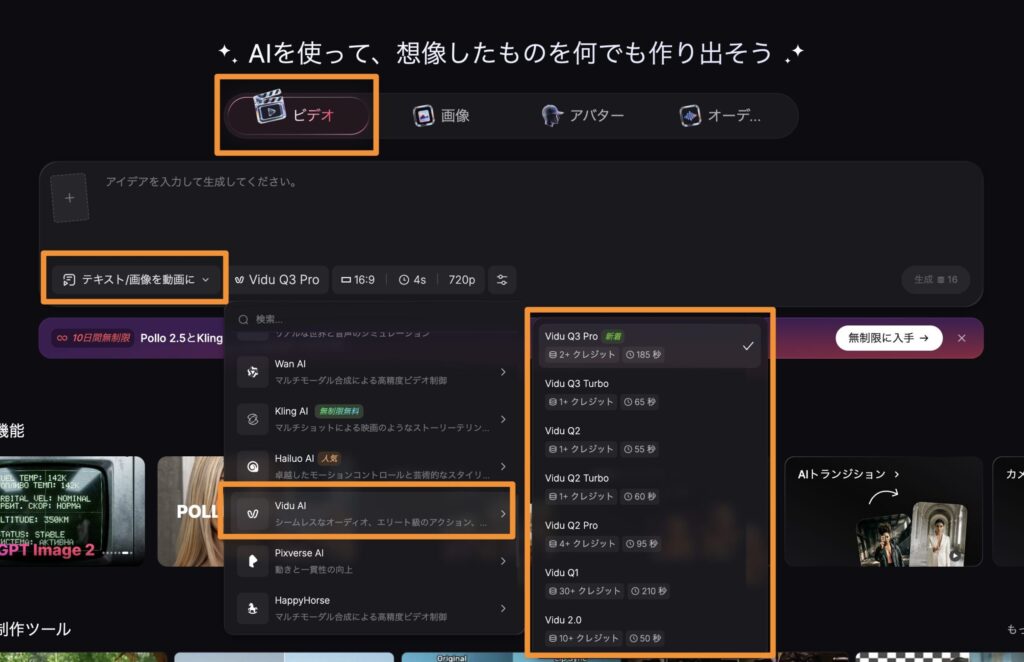1024x662 pixels.
Task: Open the GPT Image 2 thumbnail
Action: pyautogui.click(x=72, y=511)
